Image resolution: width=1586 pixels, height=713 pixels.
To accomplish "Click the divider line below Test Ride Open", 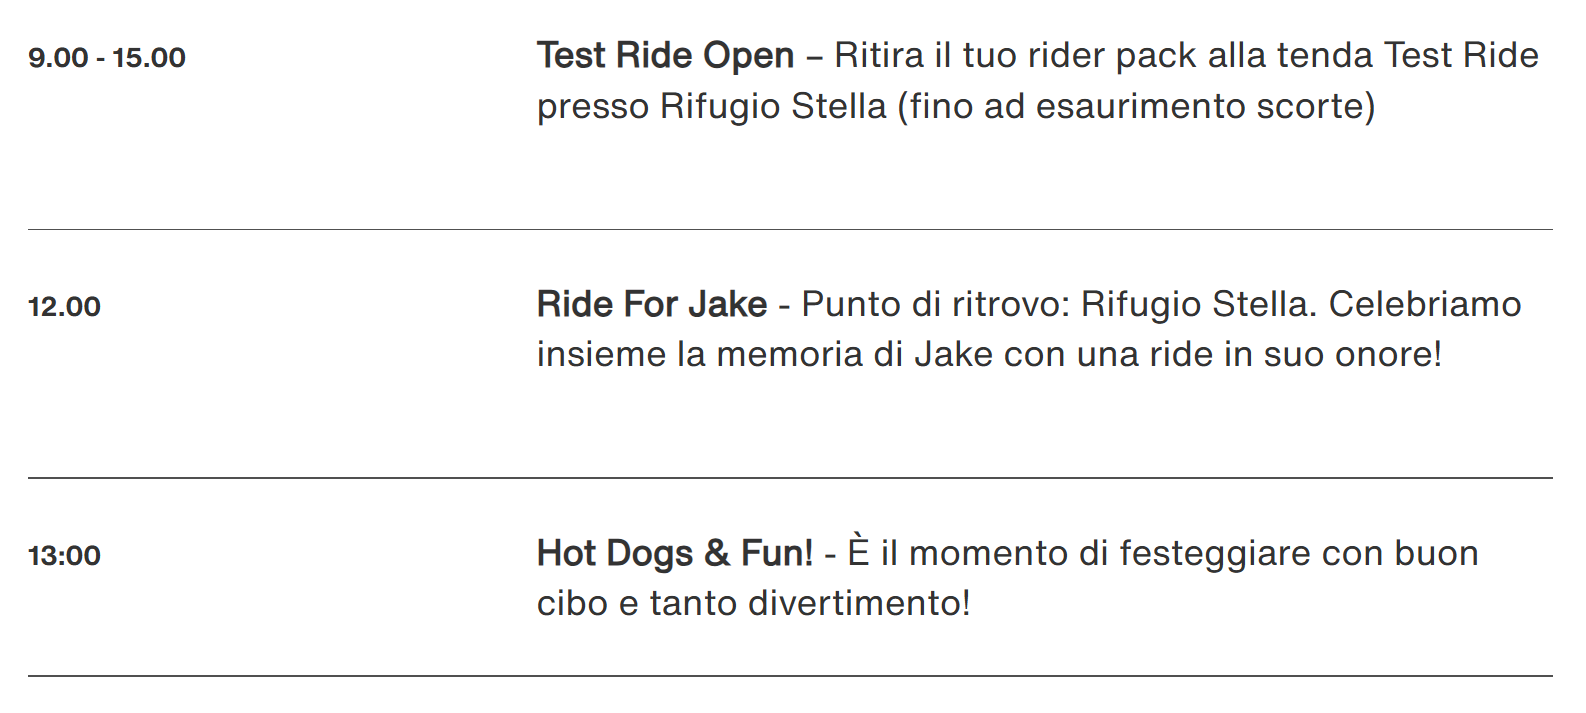I will tap(790, 229).
